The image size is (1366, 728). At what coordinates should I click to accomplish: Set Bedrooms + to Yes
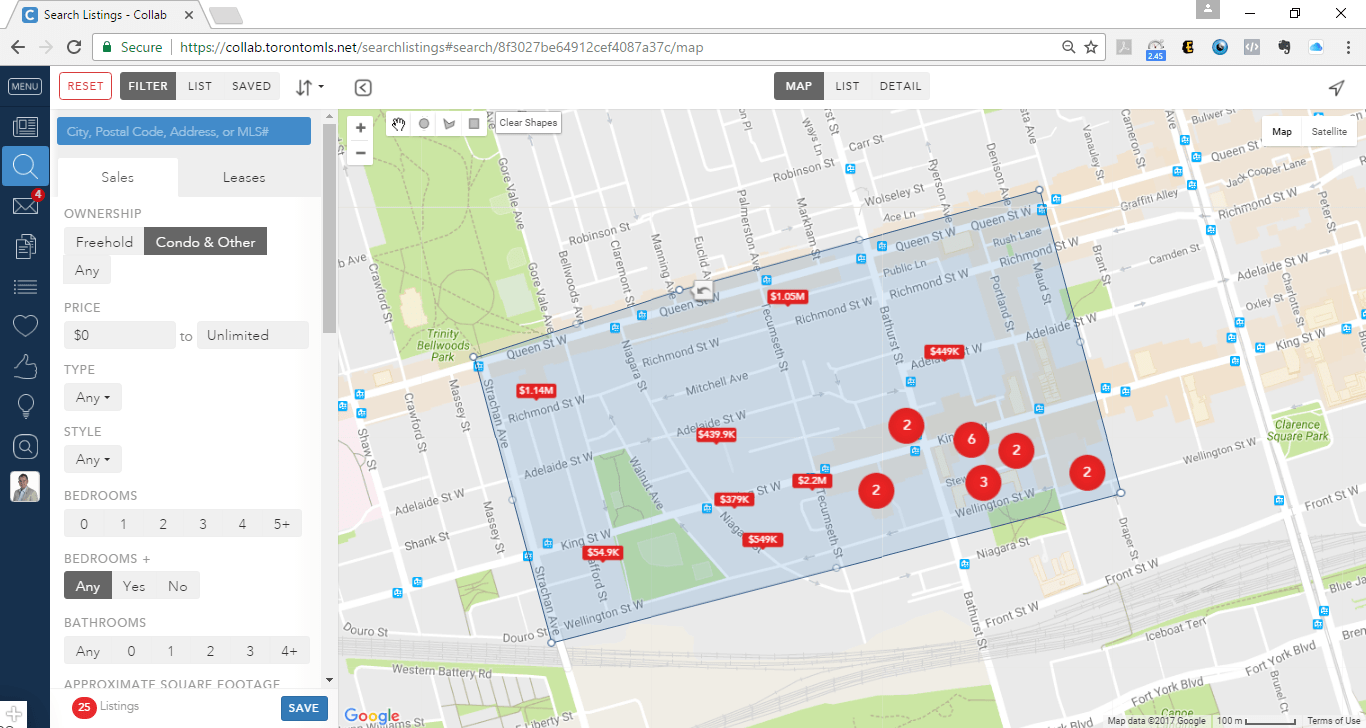[134, 586]
